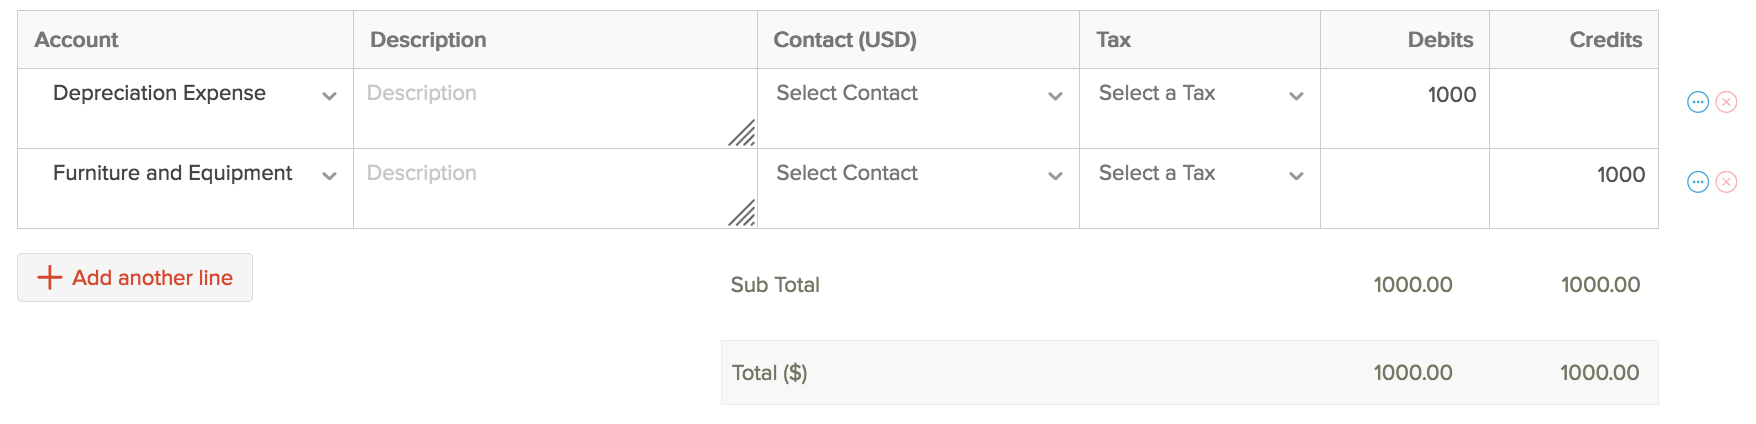Click the more options icon for Depreciation Expense row
The height and width of the screenshot is (424, 1756).
point(1697,102)
